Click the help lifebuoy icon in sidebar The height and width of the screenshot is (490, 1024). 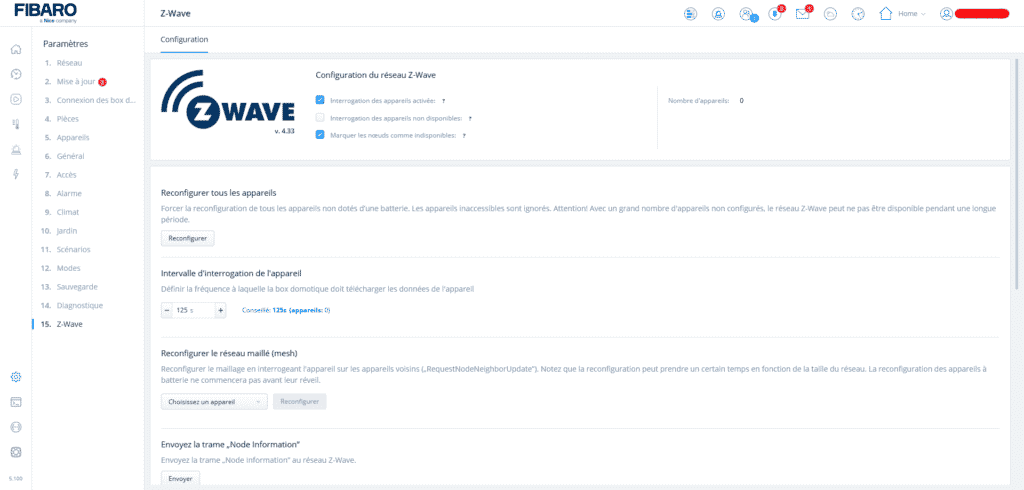[16, 452]
